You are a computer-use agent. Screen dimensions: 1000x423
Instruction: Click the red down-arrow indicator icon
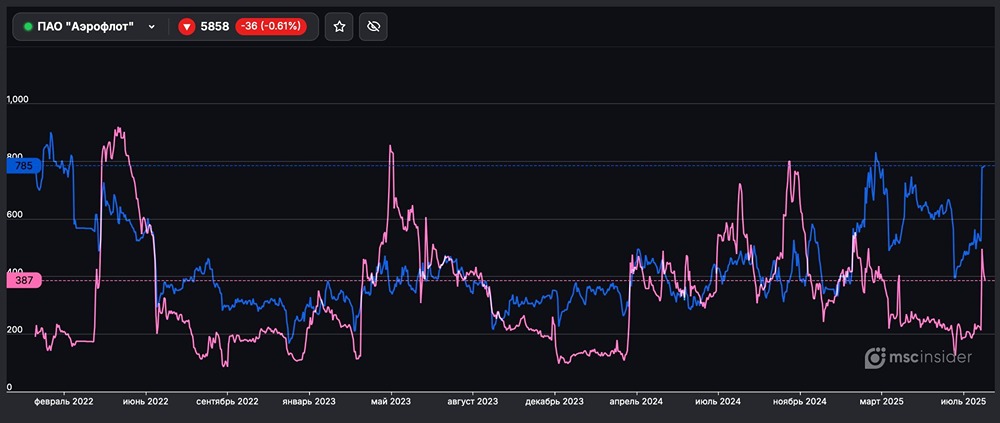(x=186, y=27)
